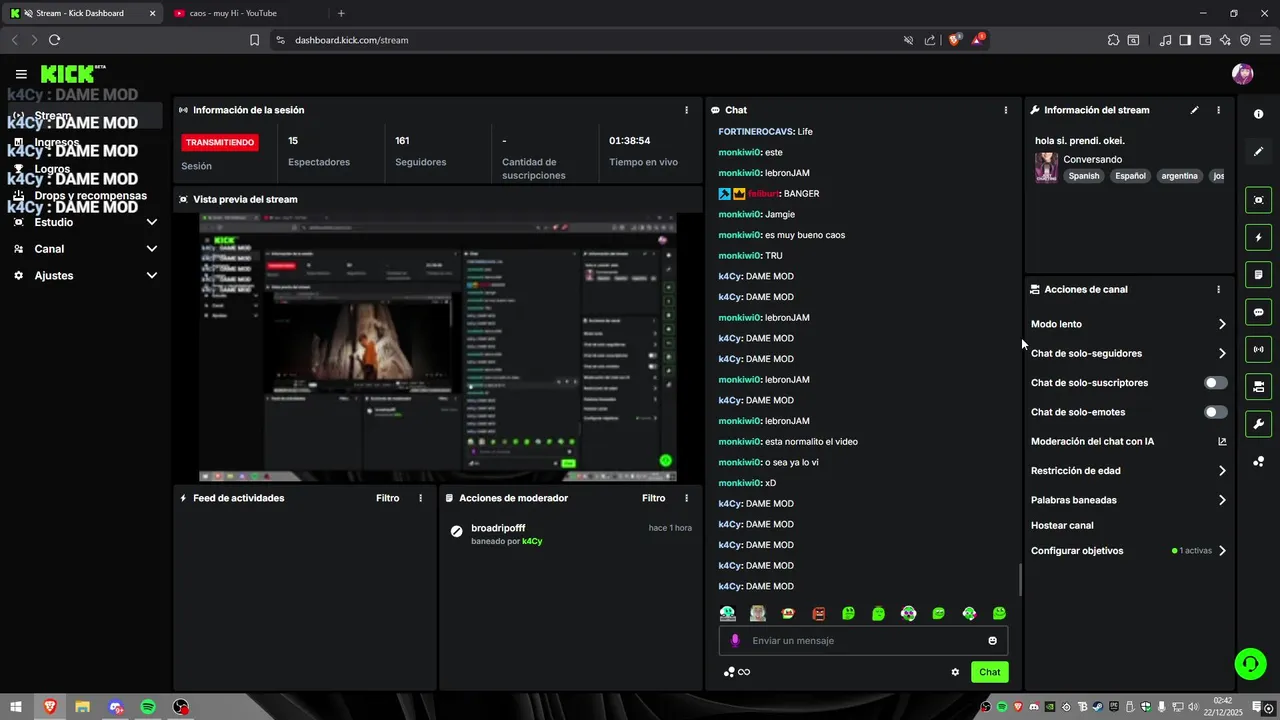The height and width of the screenshot is (720, 1280).
Task: Open chat settings gear icon
Action: [955, 672]
